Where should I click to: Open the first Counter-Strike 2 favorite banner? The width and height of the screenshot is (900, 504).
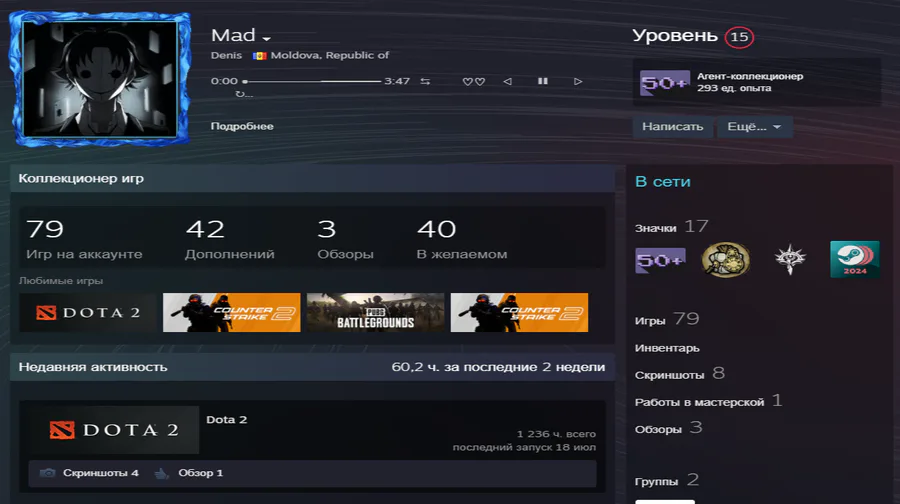click(x=231, y=313)
